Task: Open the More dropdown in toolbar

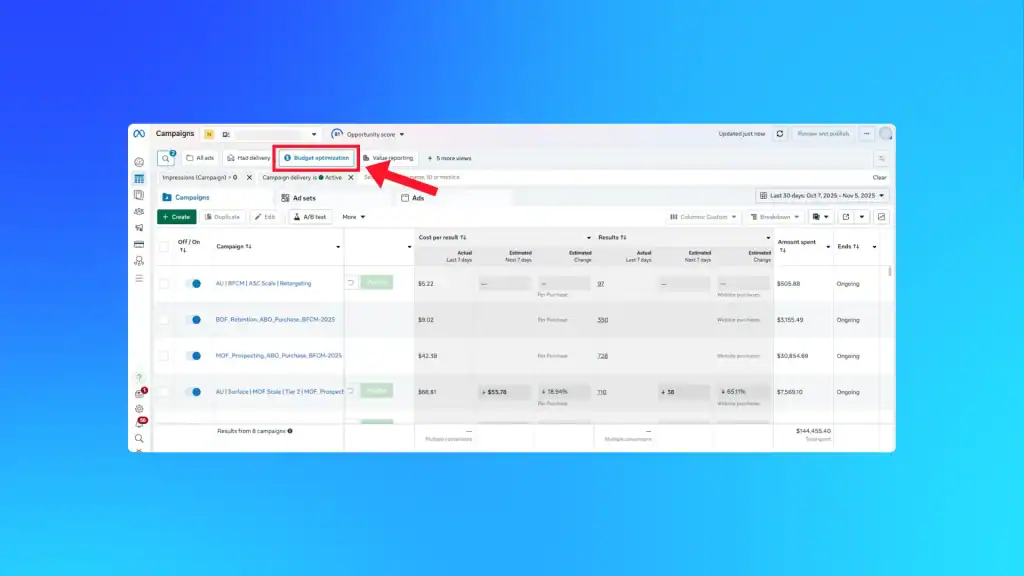Action: coord(353,217)
